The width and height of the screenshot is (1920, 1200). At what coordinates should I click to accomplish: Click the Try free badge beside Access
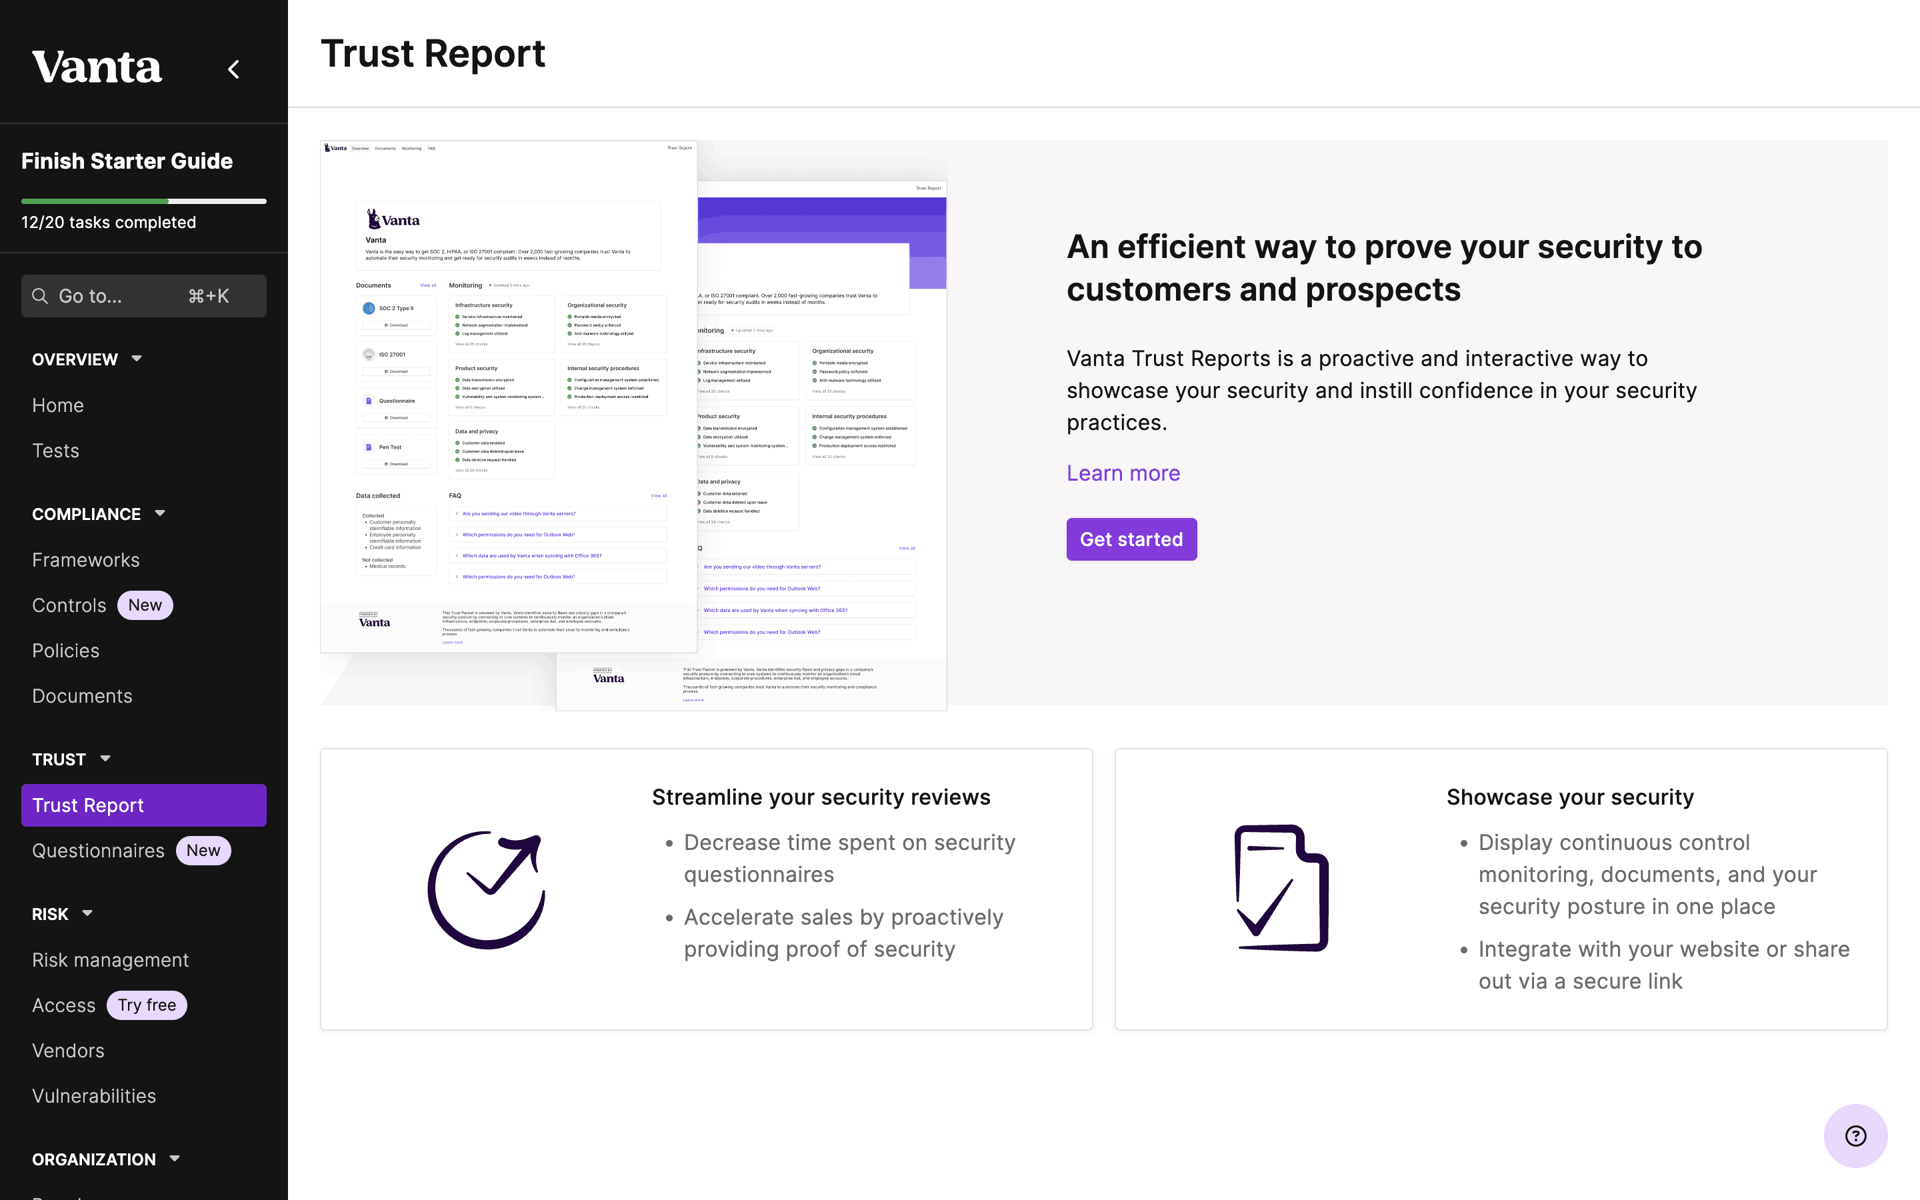pyautogui.click(x=147, y=1005)
